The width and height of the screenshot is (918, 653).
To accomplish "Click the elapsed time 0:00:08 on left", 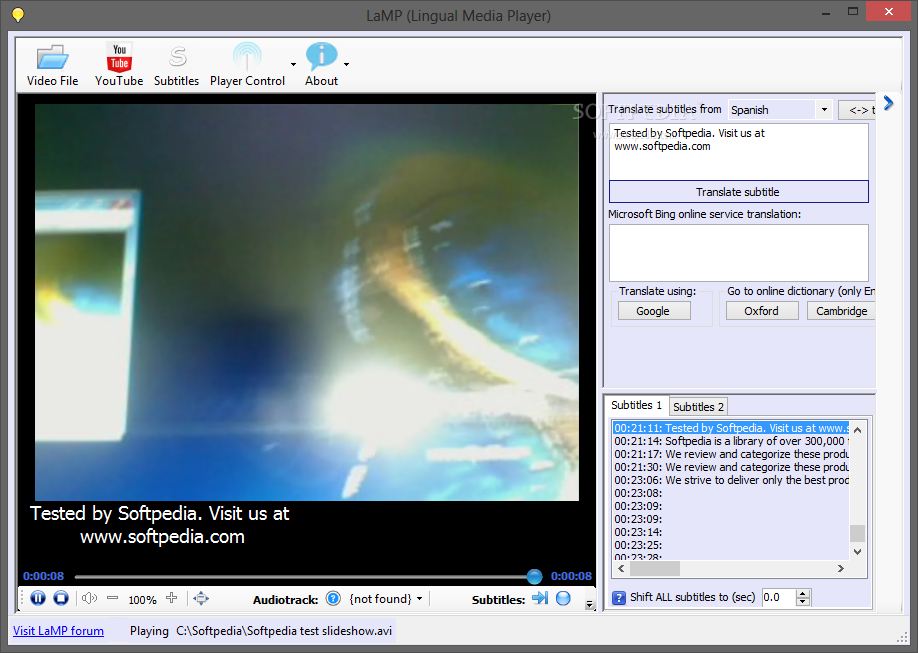I will pos(43,576).
